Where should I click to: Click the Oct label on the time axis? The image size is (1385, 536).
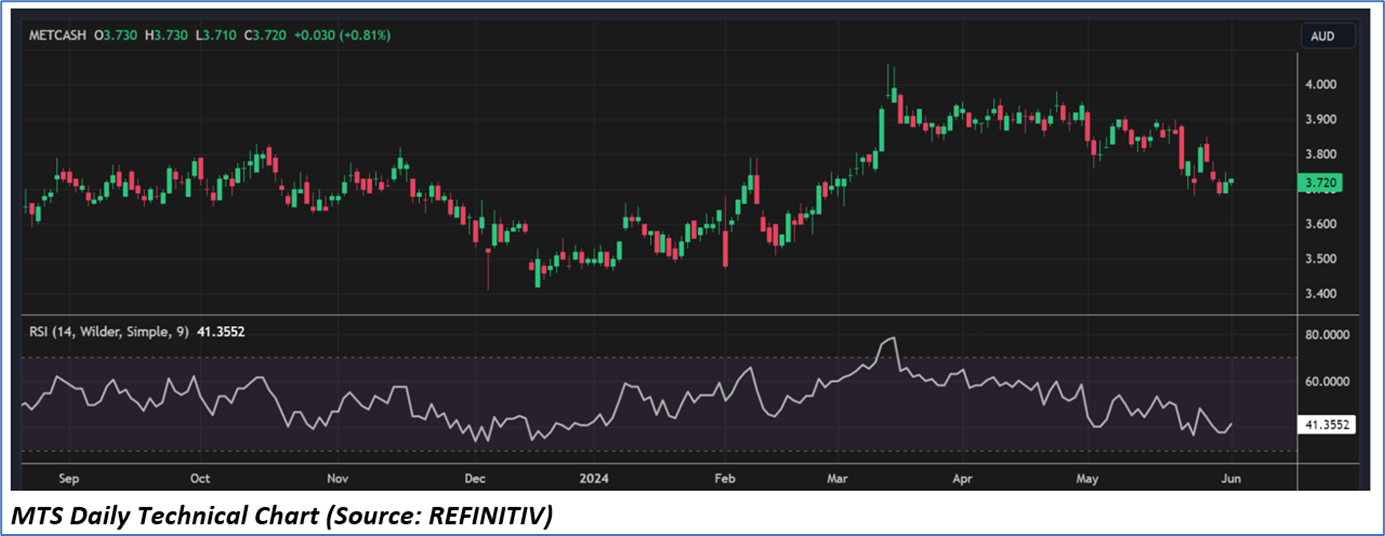200,478
